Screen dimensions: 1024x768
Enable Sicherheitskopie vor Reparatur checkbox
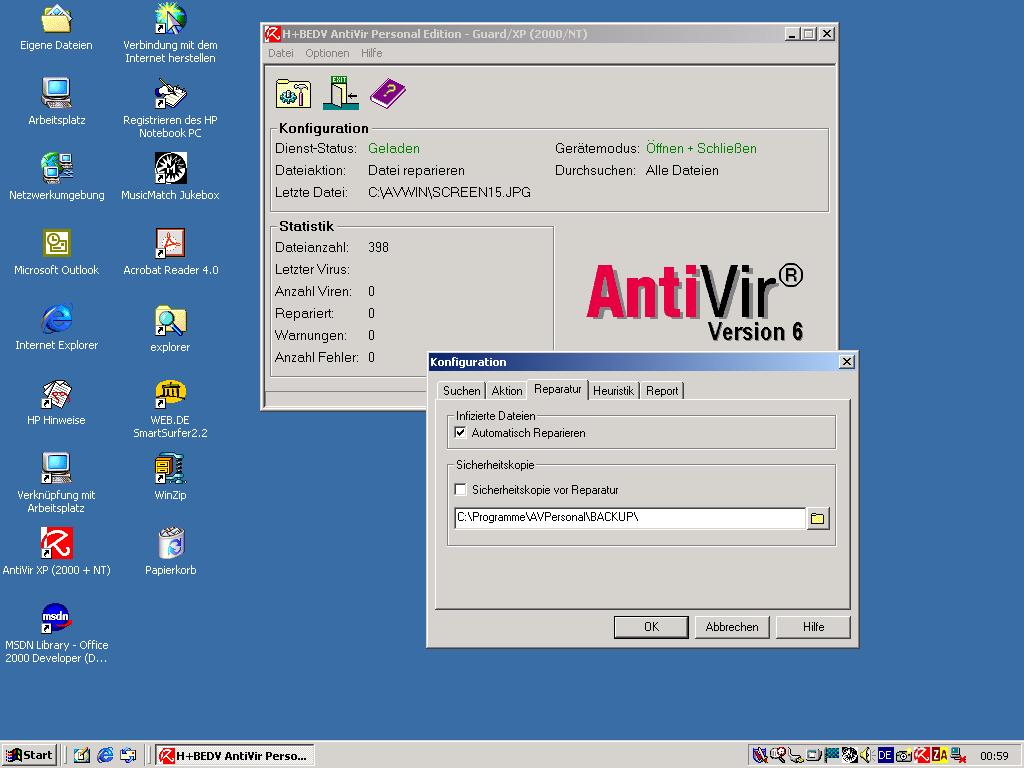click(460, 489)
